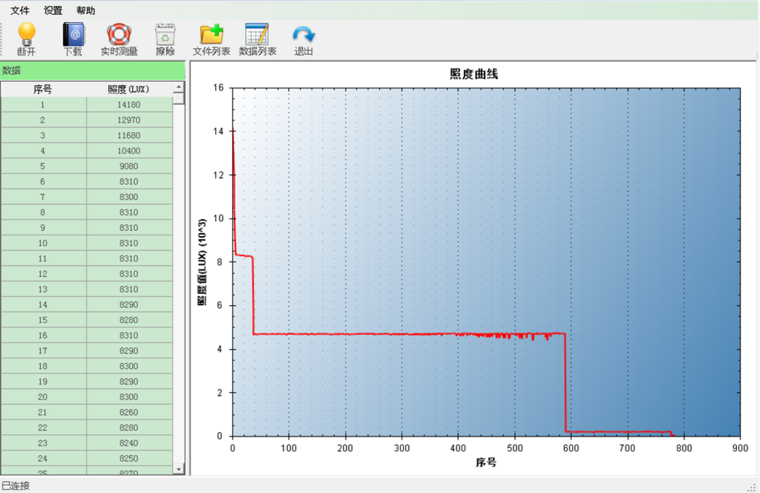This screenshot has height=493, width=760.
Task: Click the 下载 (download) book icon
Action: [x=73, y=36]
